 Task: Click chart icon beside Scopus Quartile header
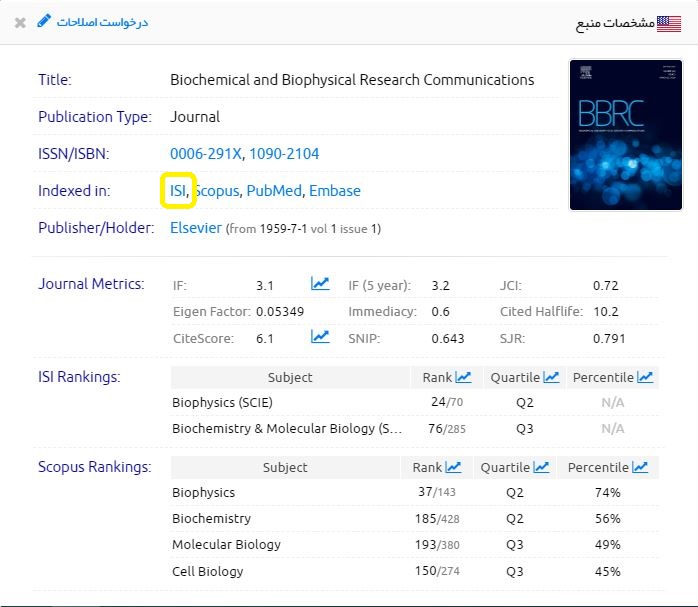[x=541, y=467]
